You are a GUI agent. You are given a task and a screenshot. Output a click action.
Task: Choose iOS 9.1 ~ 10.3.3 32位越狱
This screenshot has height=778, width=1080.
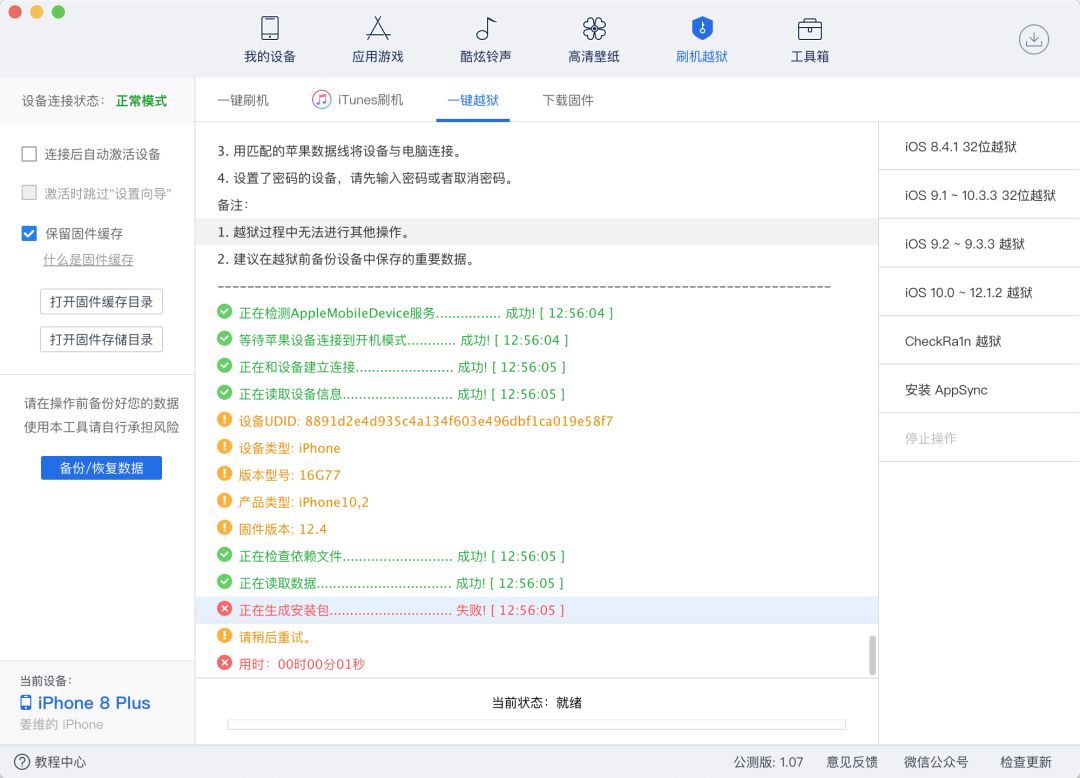coord(979,195)
